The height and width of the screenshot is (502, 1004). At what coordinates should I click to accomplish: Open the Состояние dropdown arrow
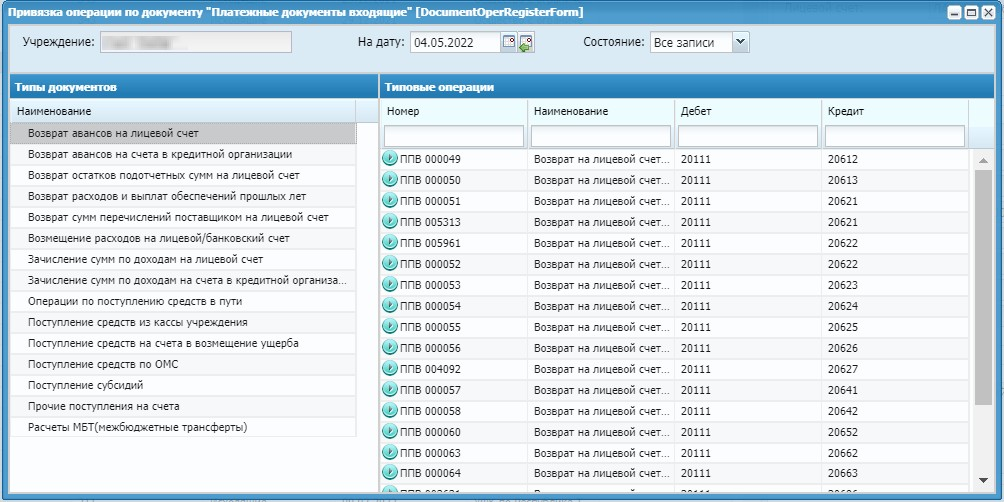740,43
